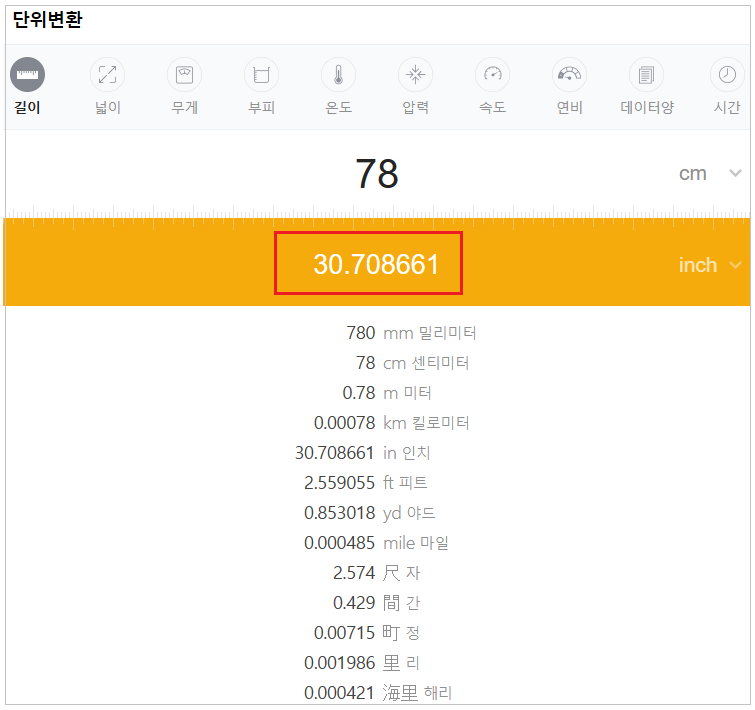Image resolution: width=755 pixels, height=710 pixels.
Task: Open the 온도 tab label
Action: click(x=338, y=107)
